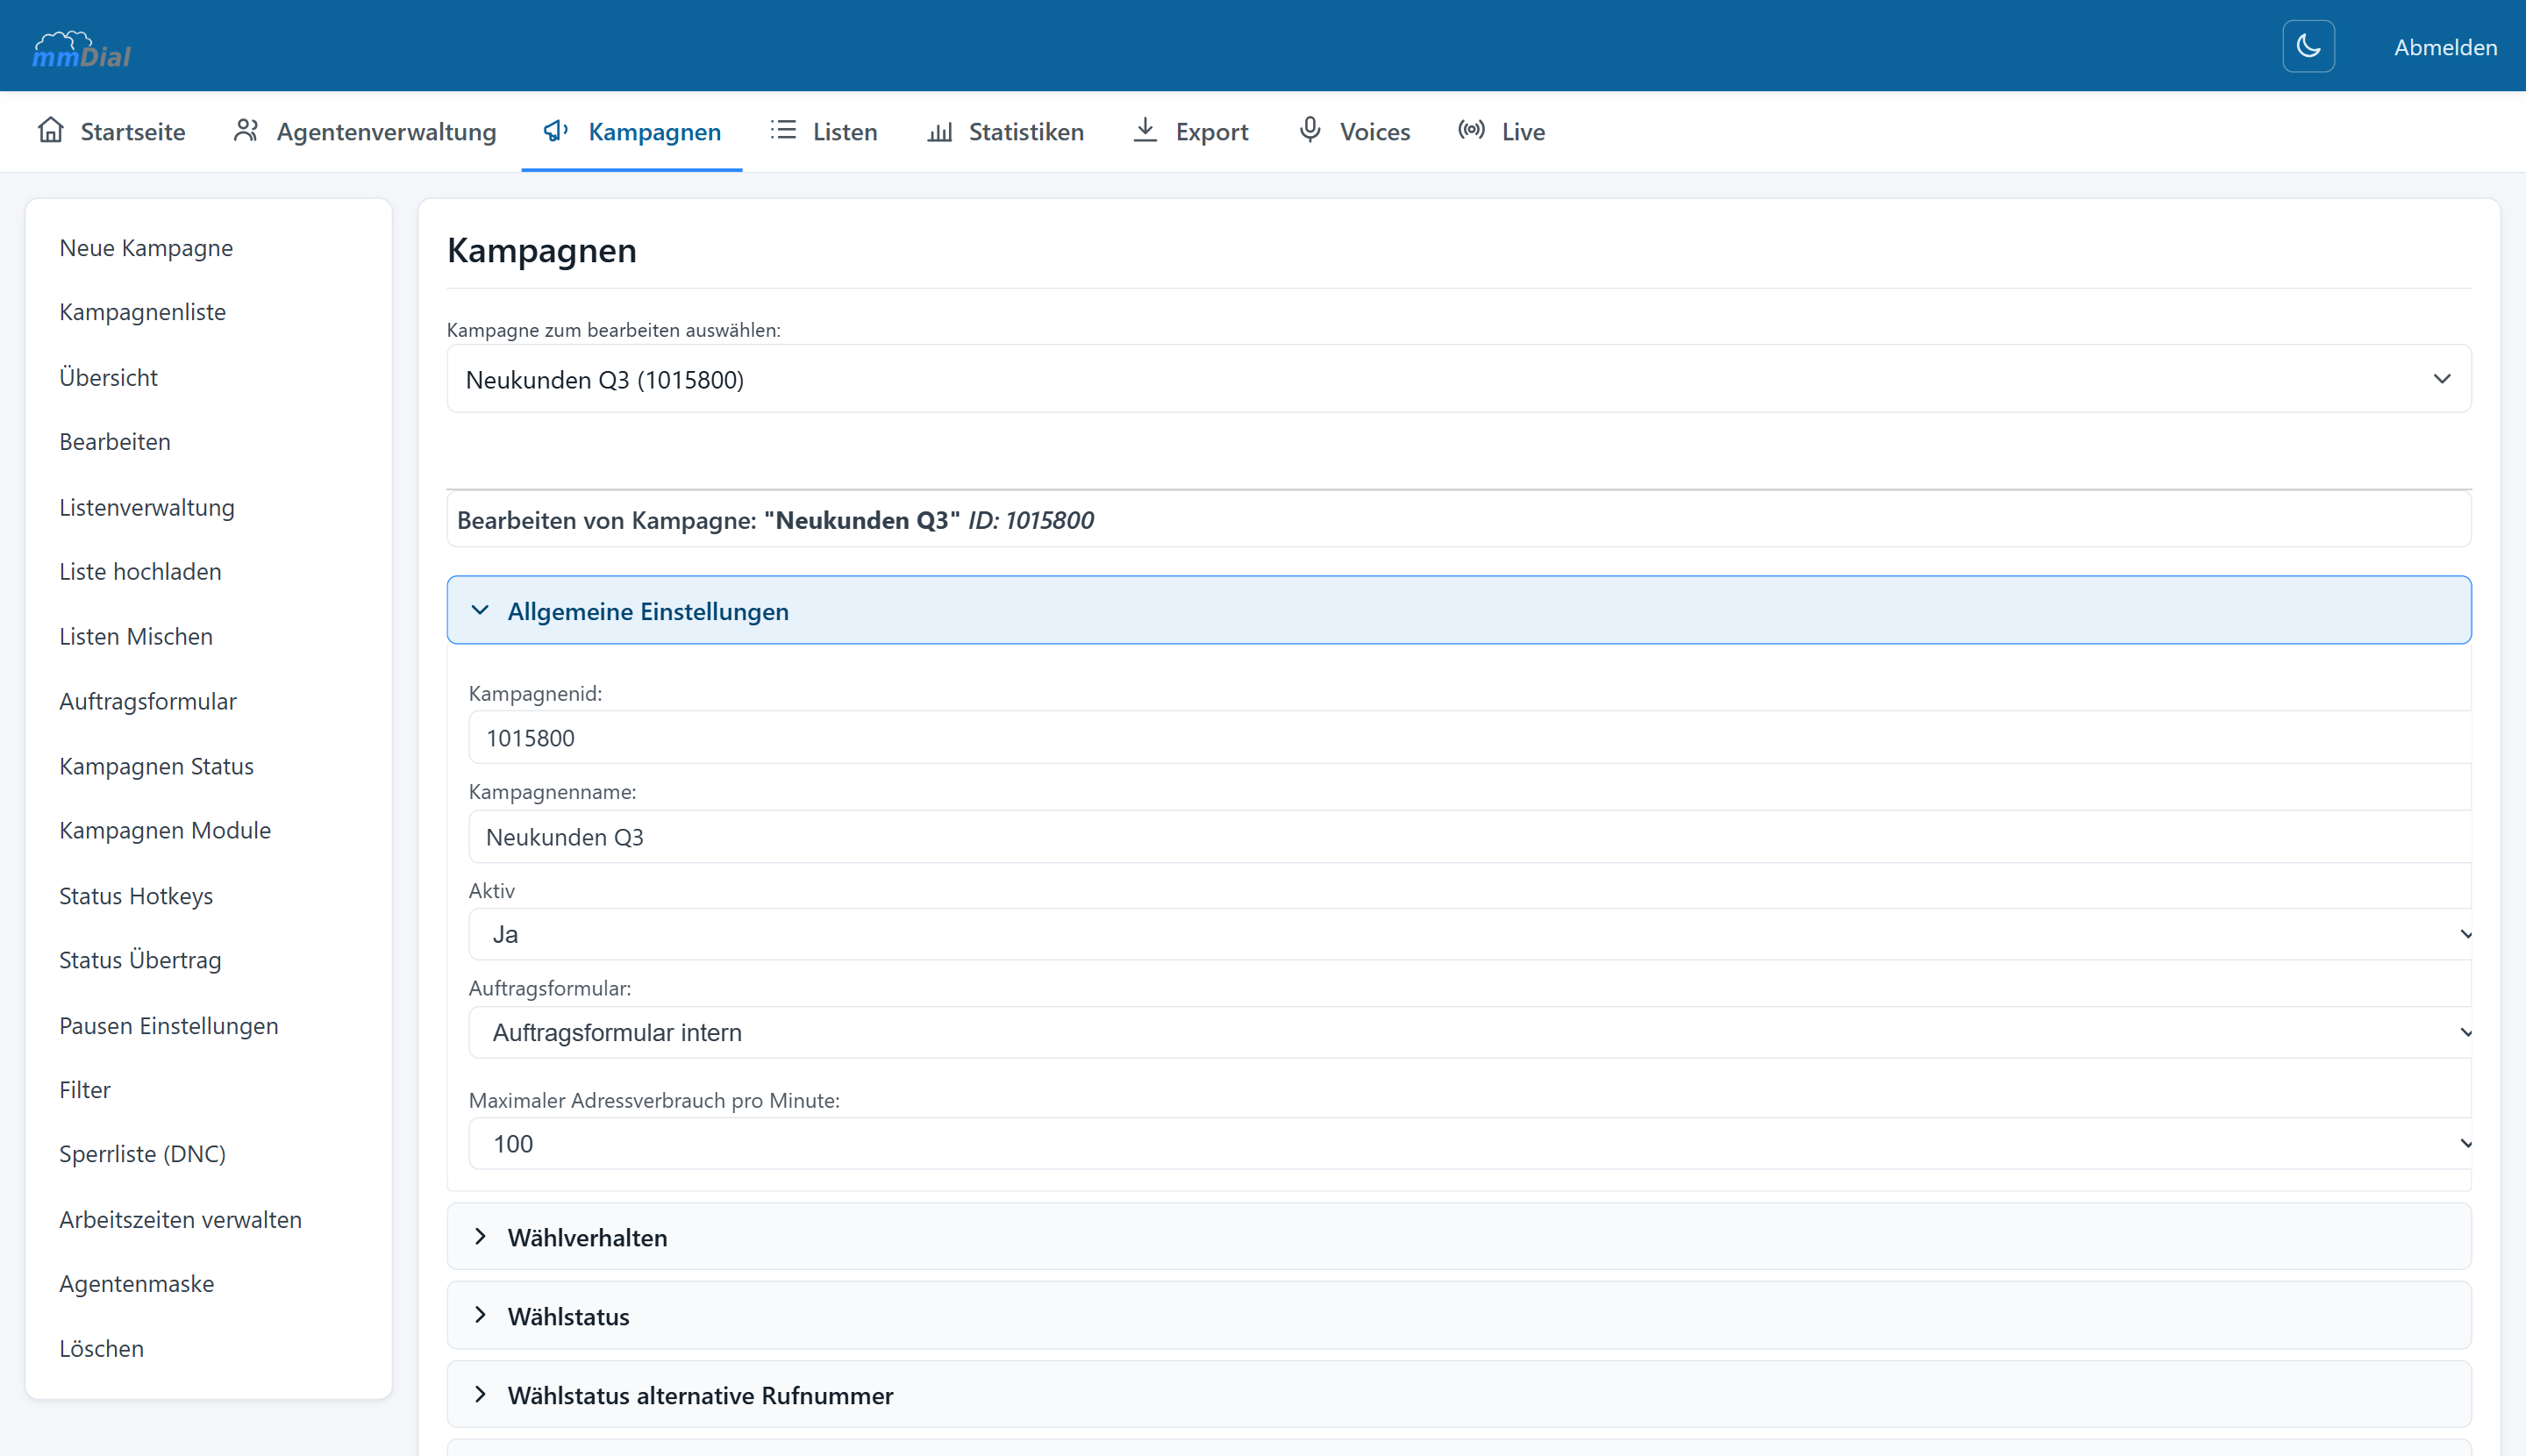Click the Kampagnenname input field
The image size is (2526, 1456).
point(1470,837)
